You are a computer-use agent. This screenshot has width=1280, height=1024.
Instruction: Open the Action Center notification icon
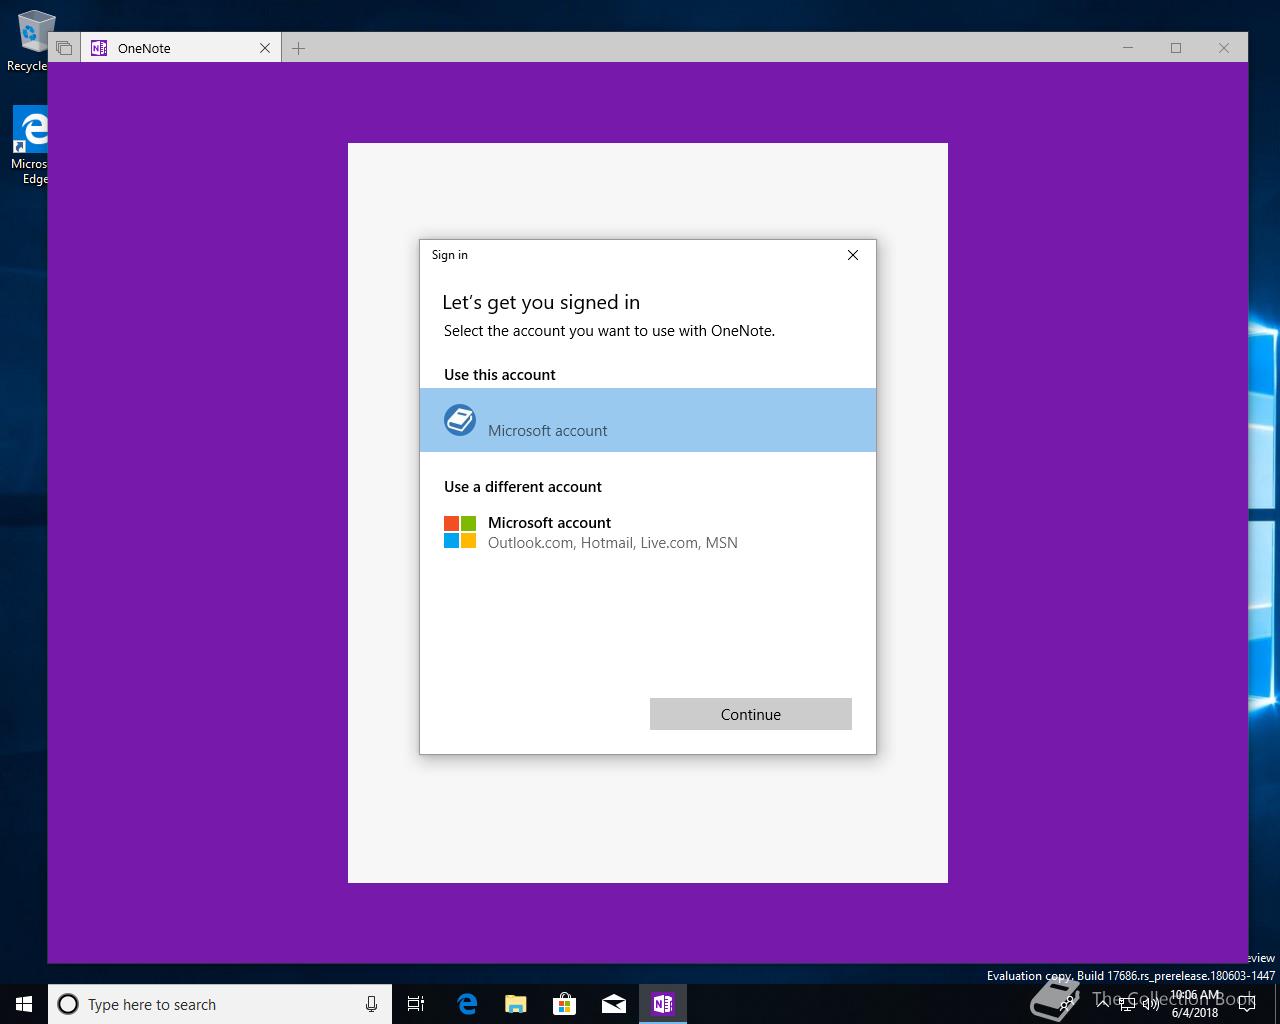coord(1246,1004)
